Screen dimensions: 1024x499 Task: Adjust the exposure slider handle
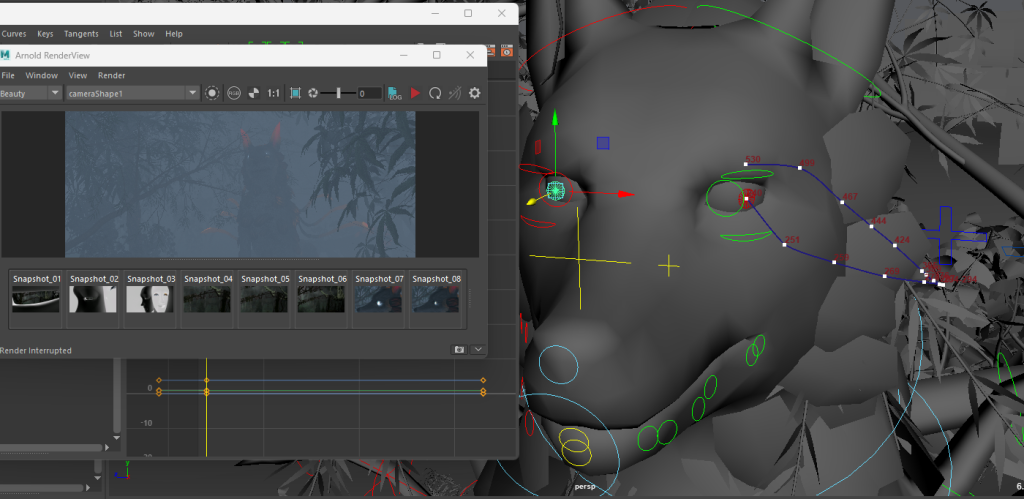point(338,93)
